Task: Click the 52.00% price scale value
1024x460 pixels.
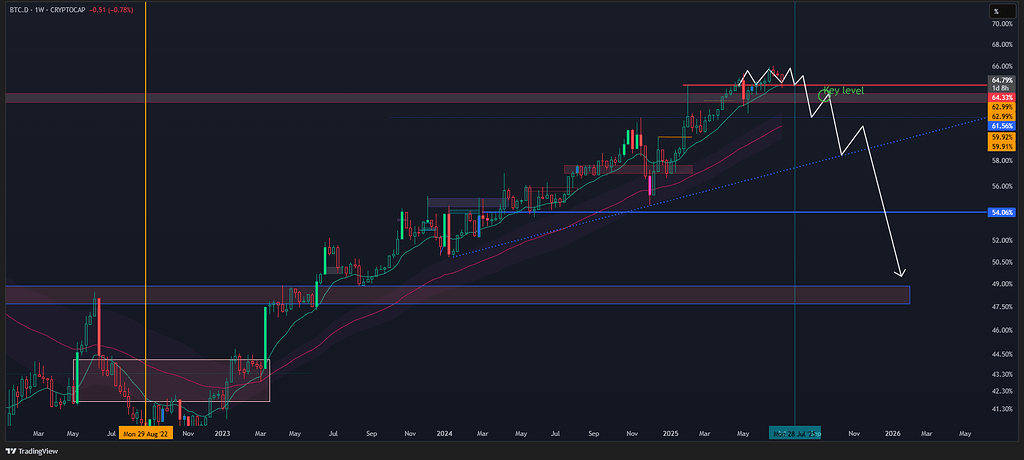Action: tap(1002, 240)
